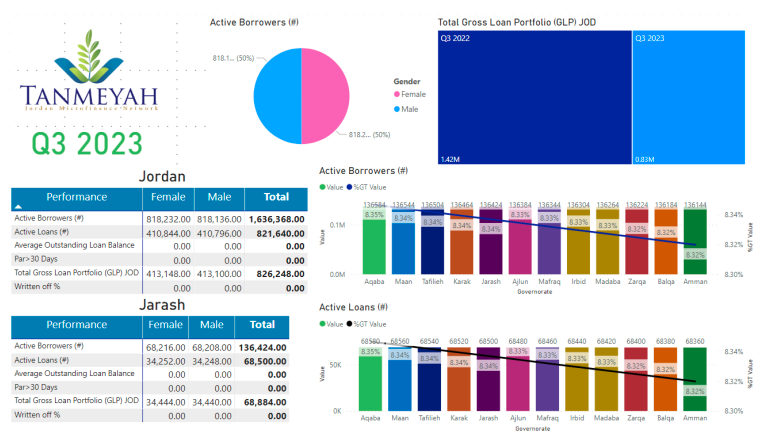Screen dimensions: 764x434
Task: Select the Jarash bar in Active Loans chart
Action: (x=488, y=379)
